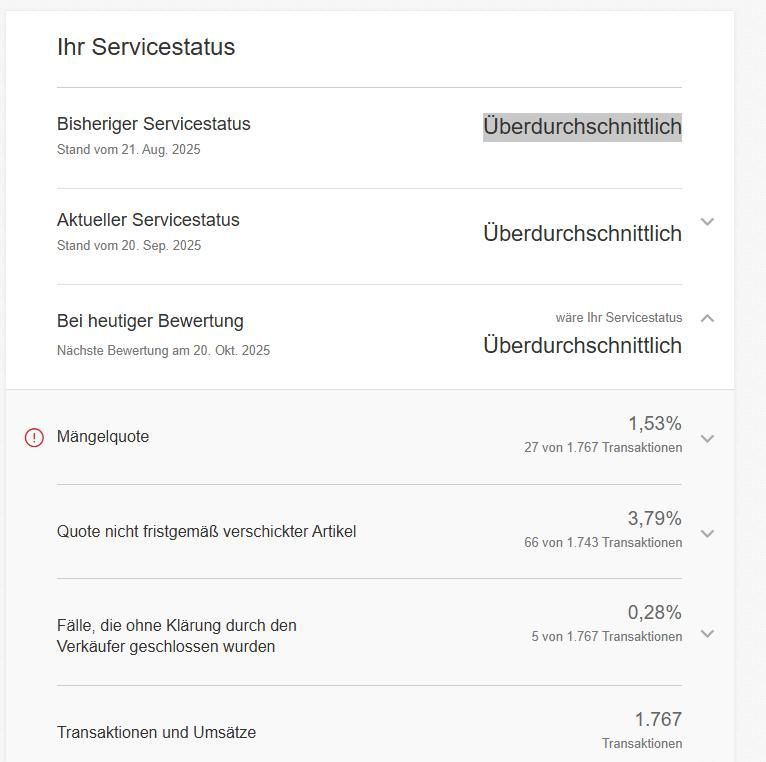This screenshot has width=766, height=762.
Task: Click the Transaktionen und Umsätze row label
Action: (156, 733)
